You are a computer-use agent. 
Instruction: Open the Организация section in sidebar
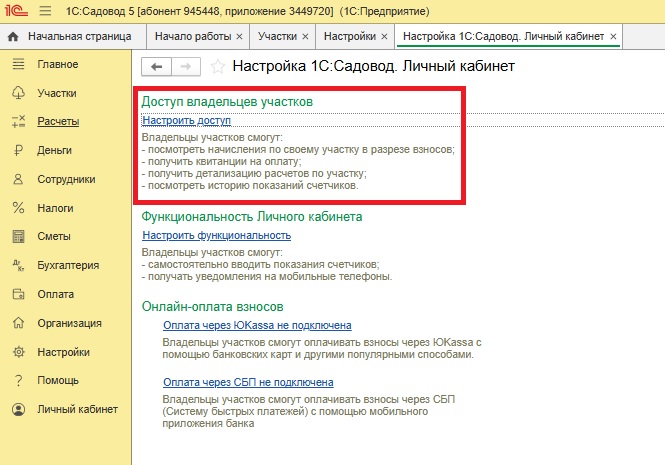tap(70, 323)
